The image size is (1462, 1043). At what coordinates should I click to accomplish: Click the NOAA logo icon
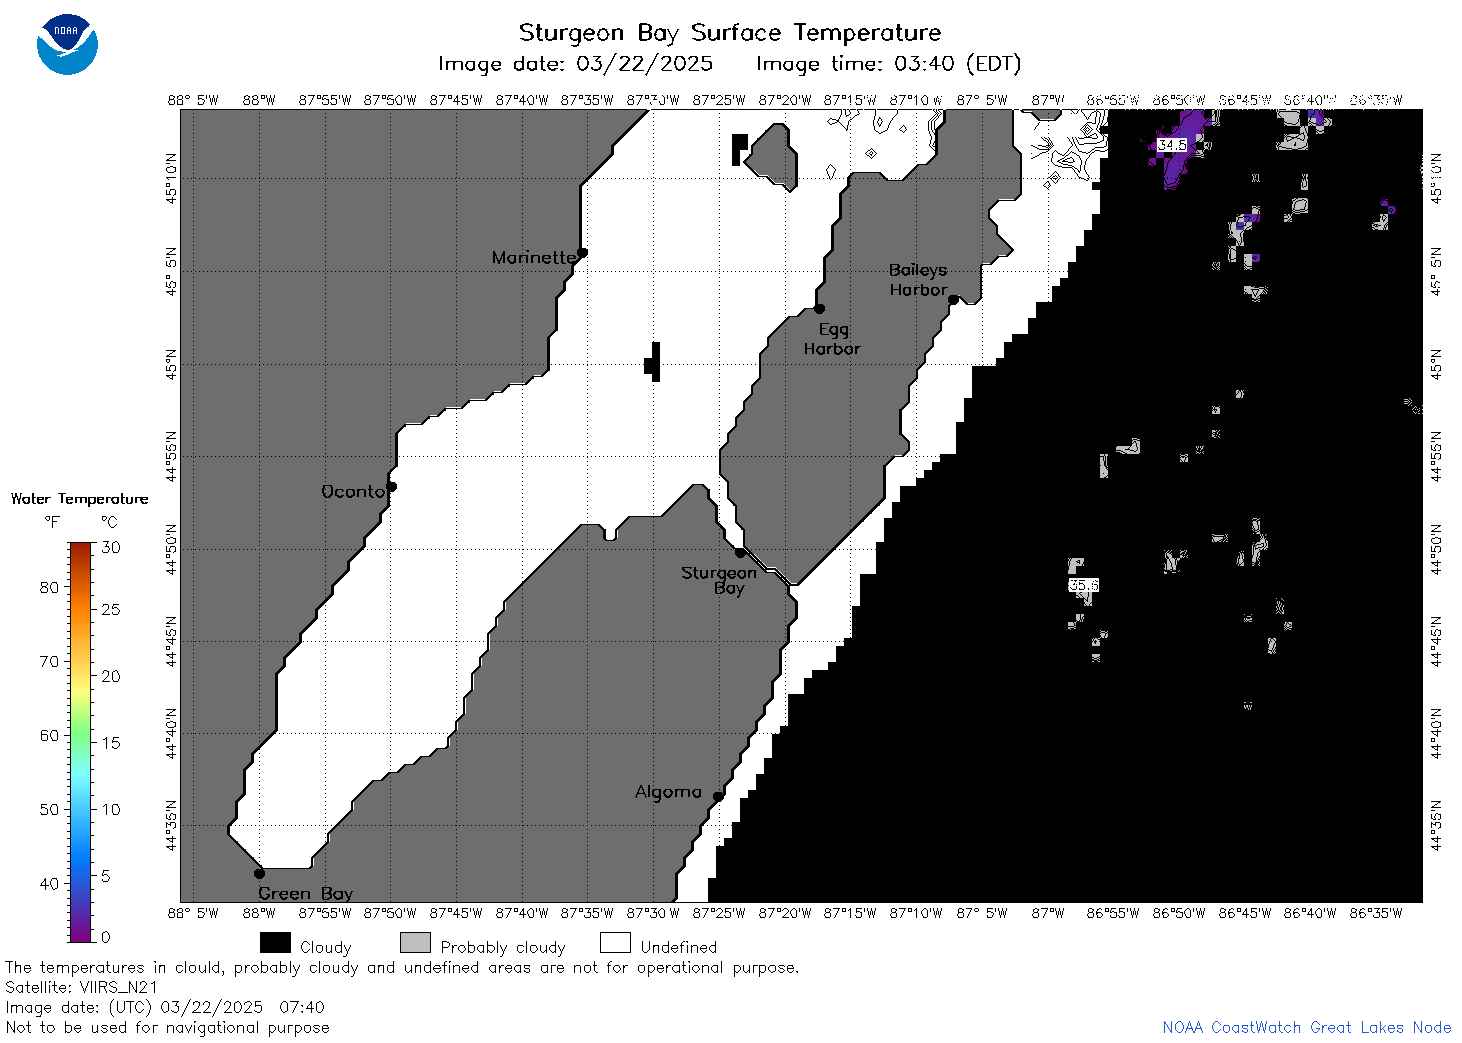click(x=67, y=44)
